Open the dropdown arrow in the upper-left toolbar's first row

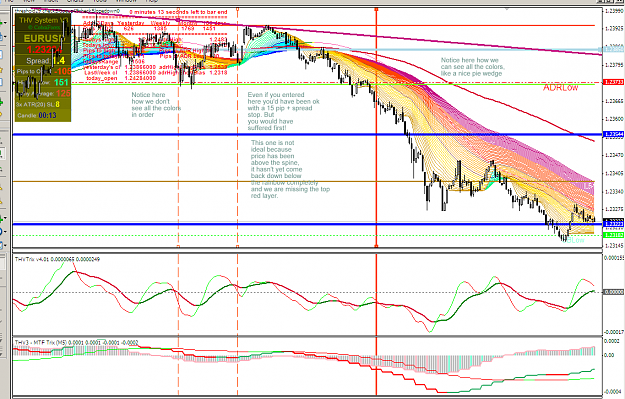5,24
